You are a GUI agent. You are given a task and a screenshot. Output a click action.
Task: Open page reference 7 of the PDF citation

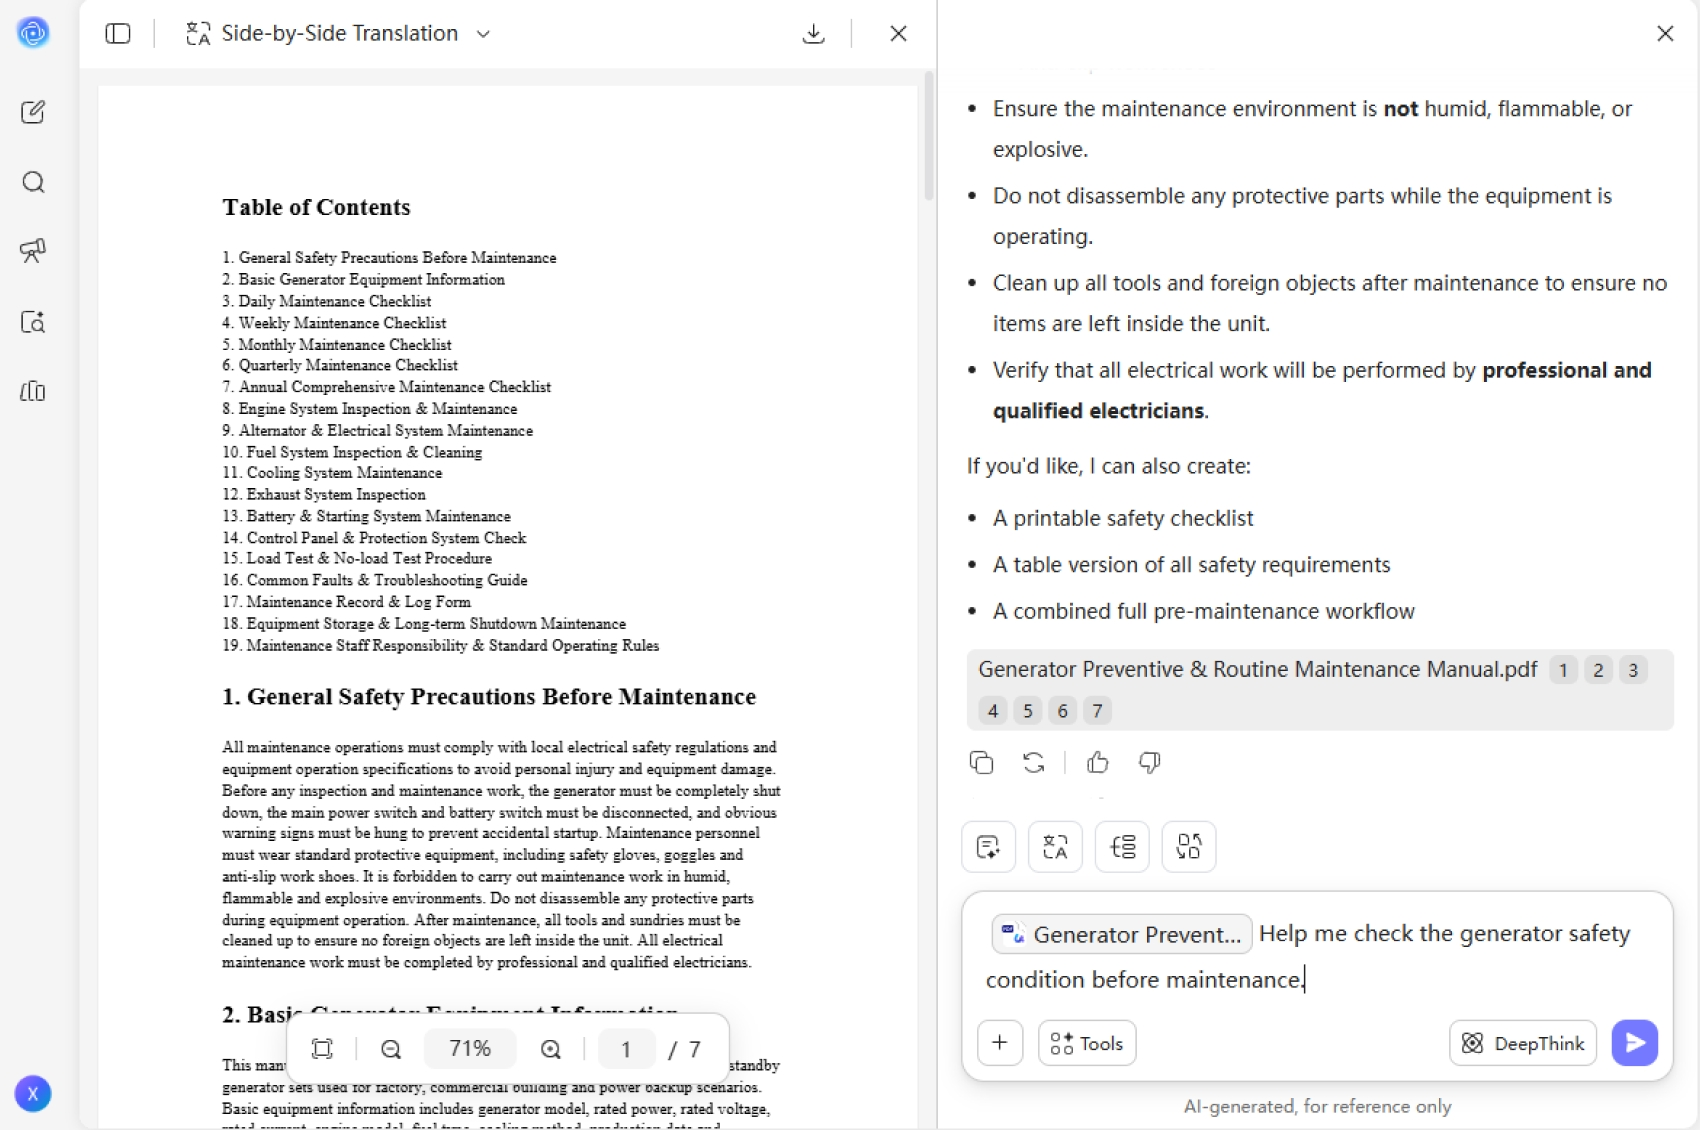coord(1097,711)
